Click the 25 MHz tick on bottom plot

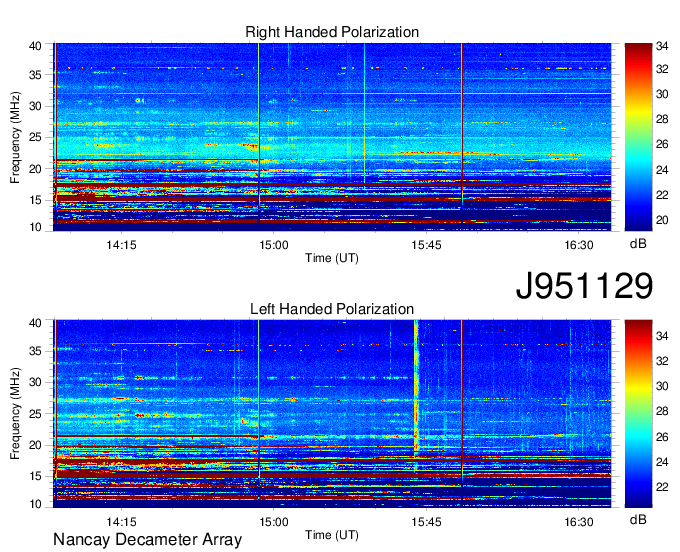pyautogui.click(x=35, y=414)
